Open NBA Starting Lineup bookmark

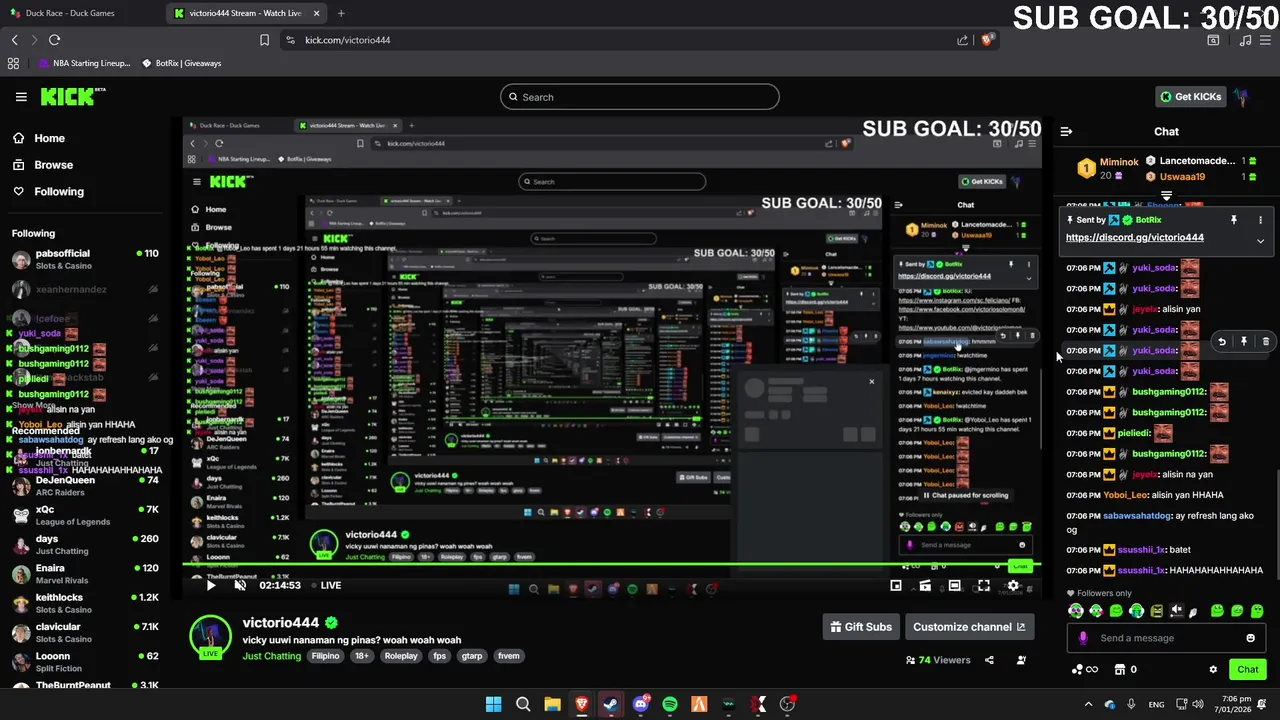point(84,63)
